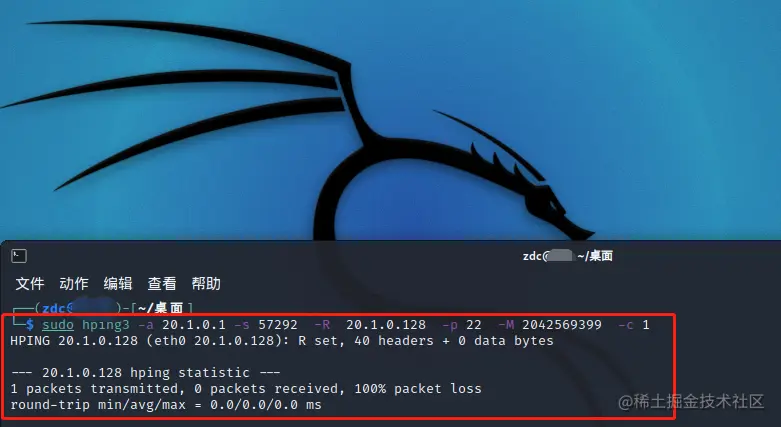This screenshot has width=781, height=427.
Task: Click target IP 20.1.0.128 in command line
Action: pyautogui.click(x=386, y=325)
